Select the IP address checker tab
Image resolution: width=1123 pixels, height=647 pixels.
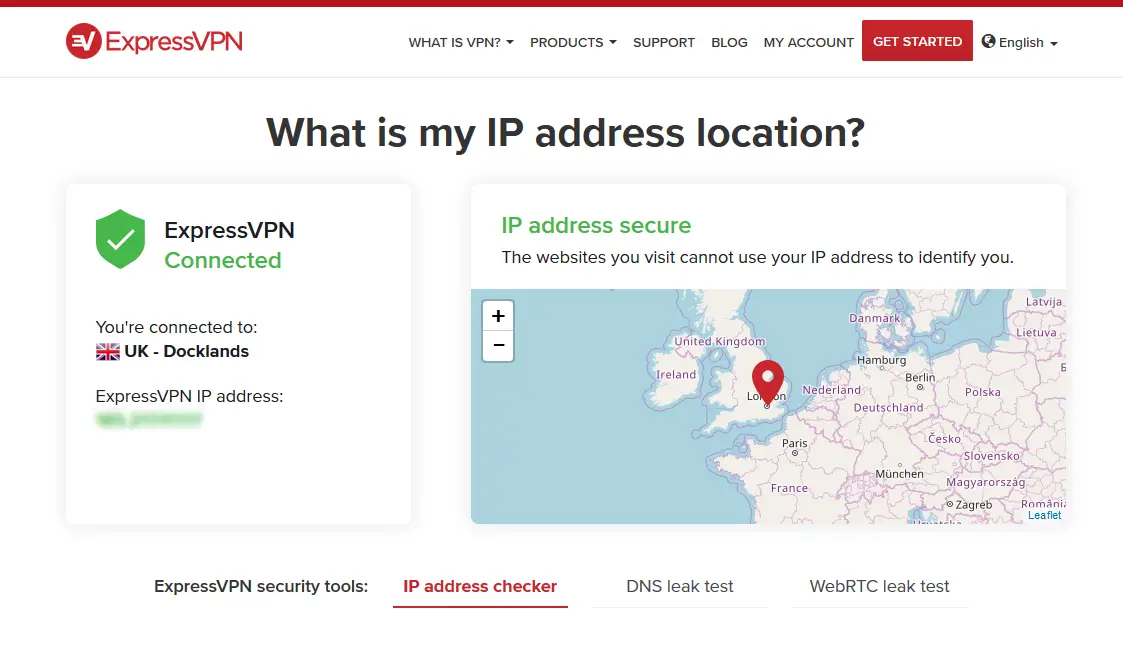pyautogui.click(x=480, y=587)
